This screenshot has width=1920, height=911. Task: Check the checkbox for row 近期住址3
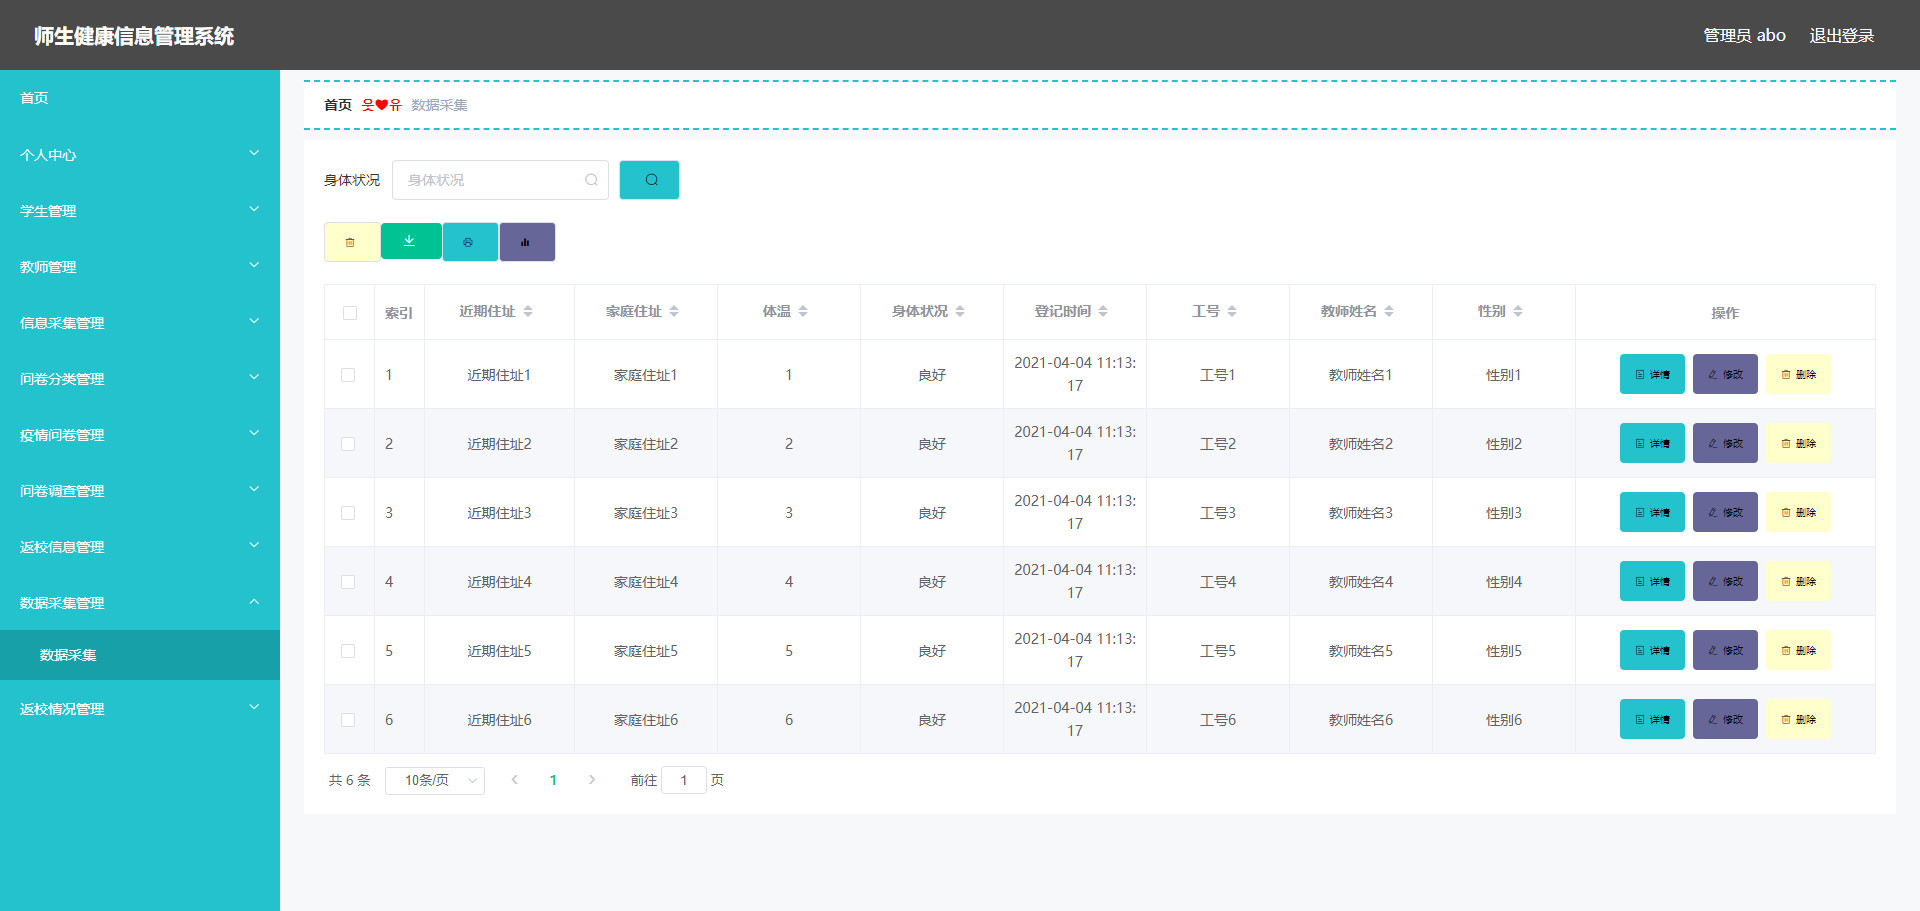pos(348,513)
